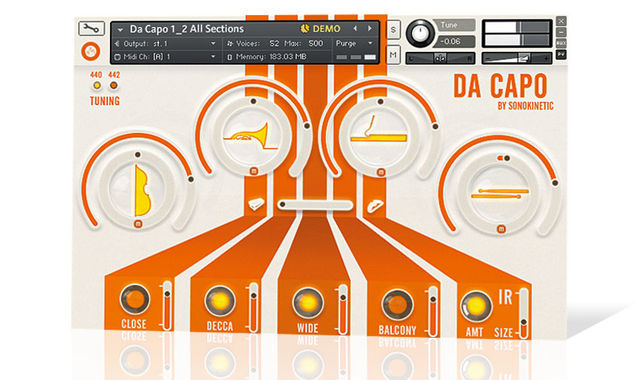Click the TUNING label
640x380 pixels.
click(105, 101)
